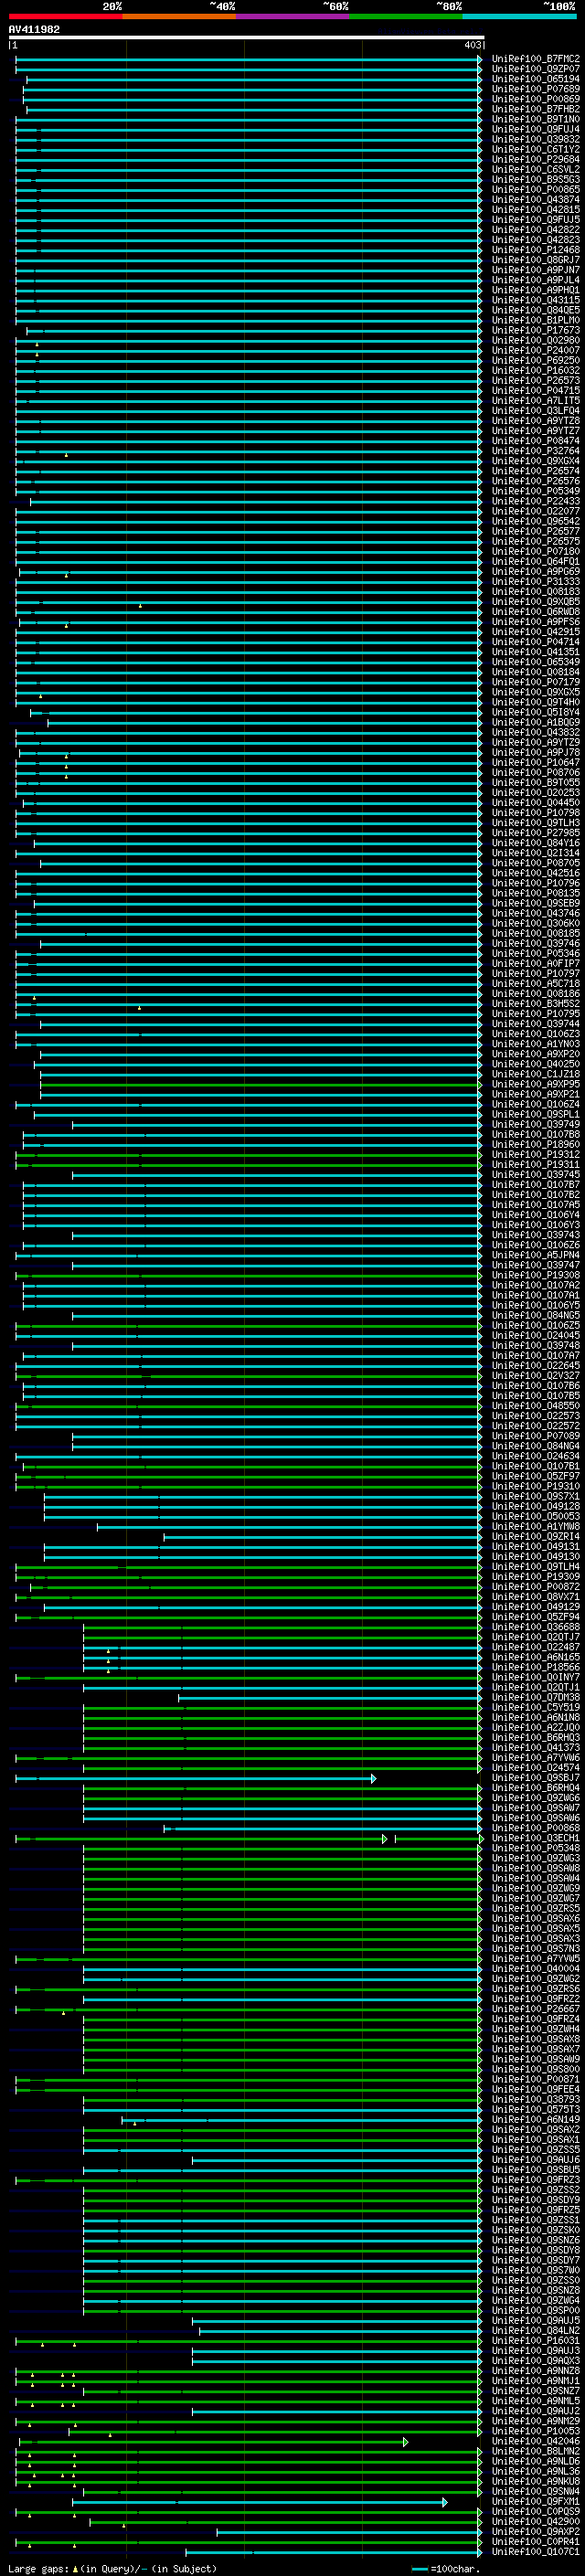Select the purple ~60% identity color segment

pyautogui.click(x=292, y=17)
